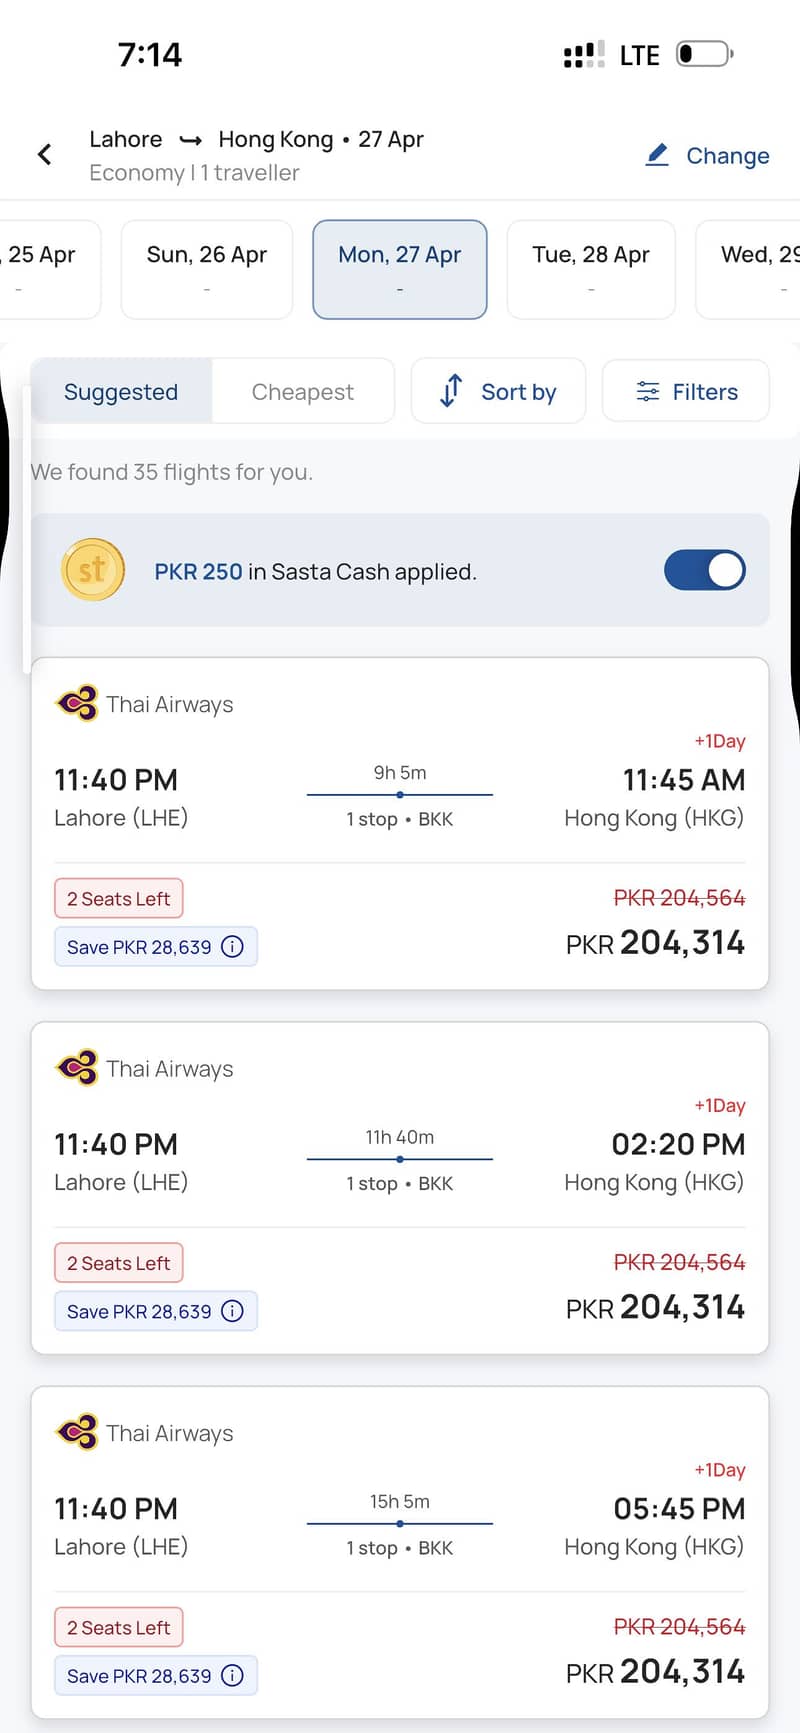Select Thai Airways flight arriving 02:20 PM
The image size is (800, 1733).
point(400,1188)
